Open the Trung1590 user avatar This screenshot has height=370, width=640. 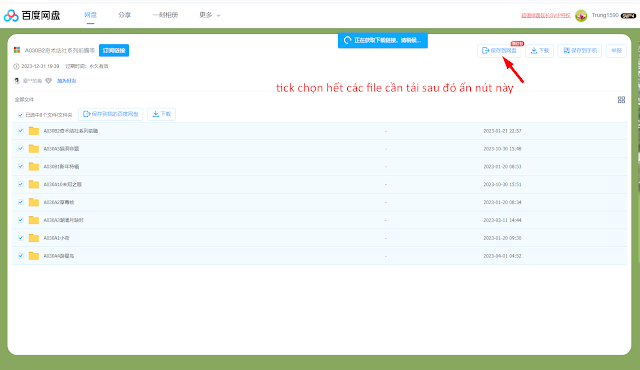tap(581, 16)
